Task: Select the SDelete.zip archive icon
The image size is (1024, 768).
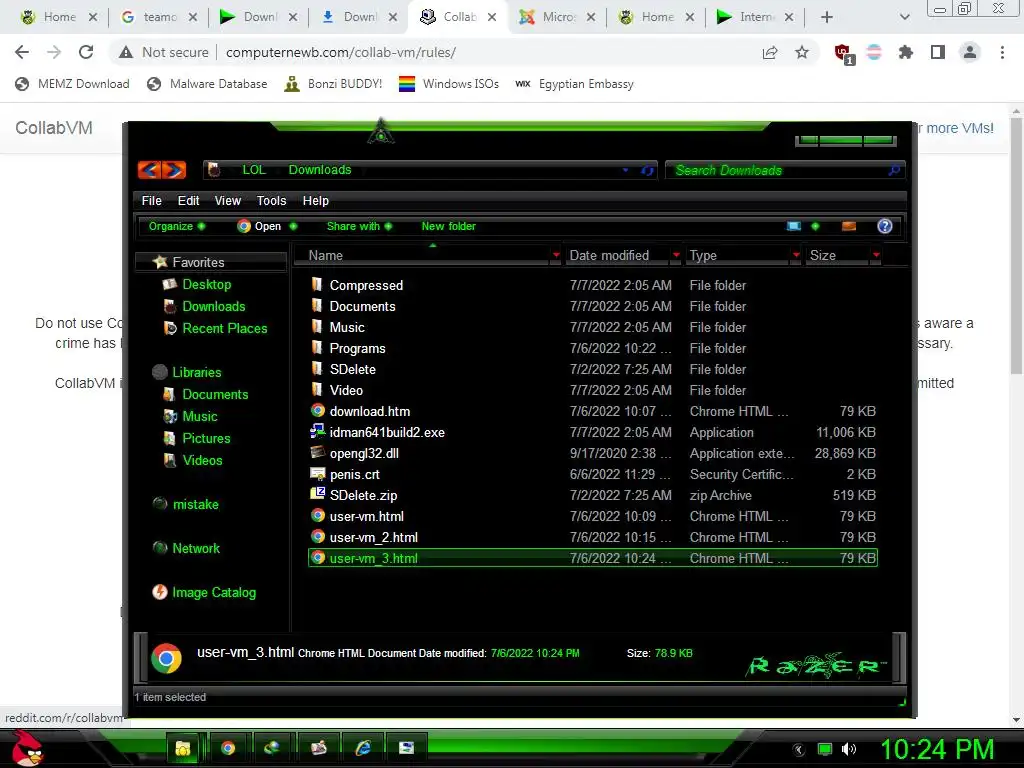Action: (x=317, y=494)
